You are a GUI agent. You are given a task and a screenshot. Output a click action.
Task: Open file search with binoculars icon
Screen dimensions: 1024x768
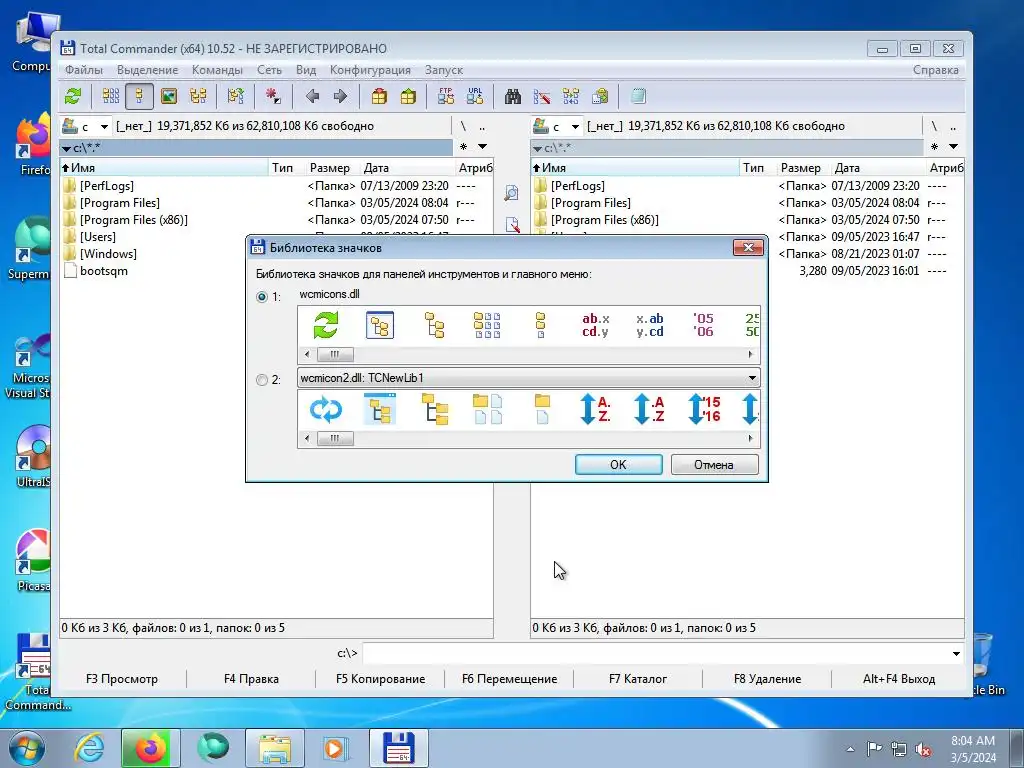513,97
